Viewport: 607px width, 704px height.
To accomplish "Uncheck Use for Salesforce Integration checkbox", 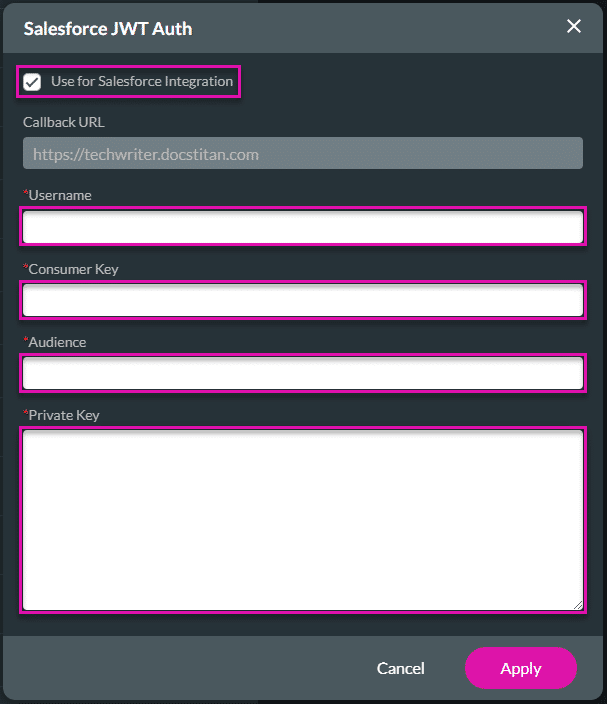I will (32, 82).
